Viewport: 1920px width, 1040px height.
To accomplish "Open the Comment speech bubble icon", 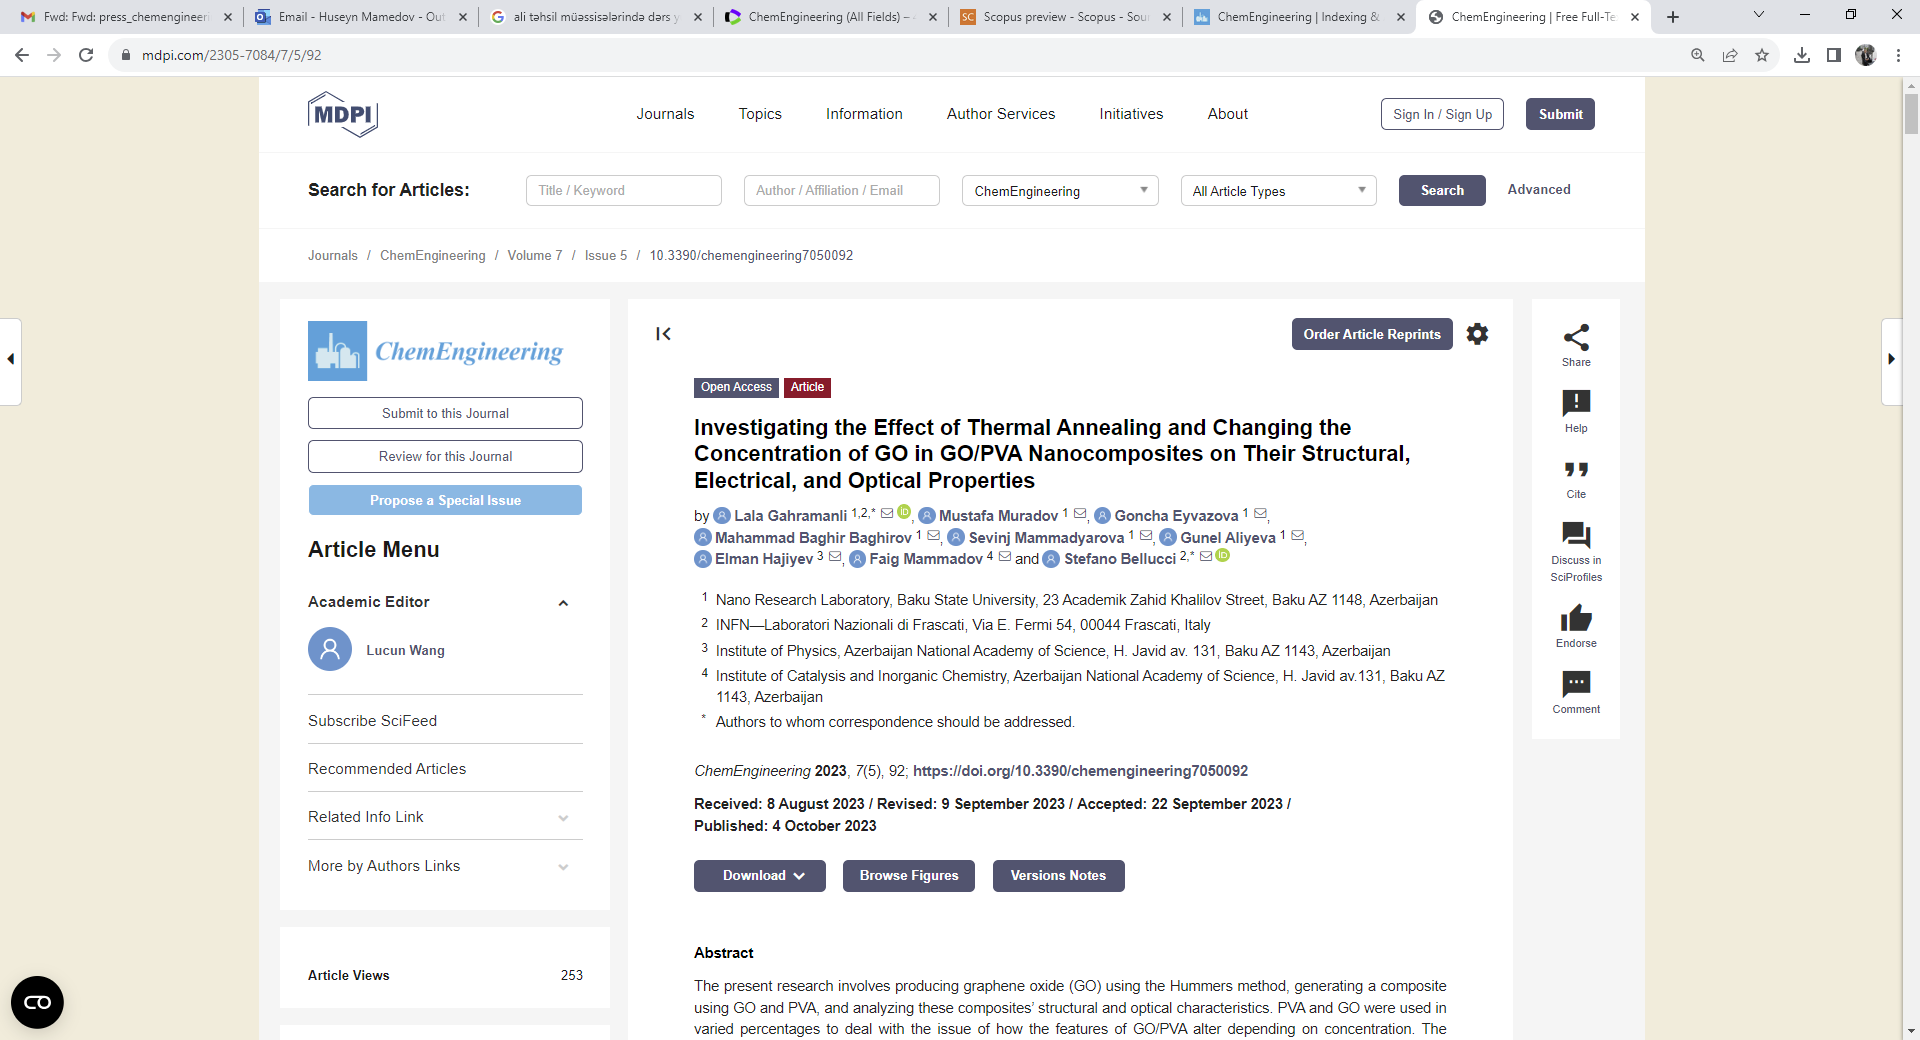I will tap(1576, 684).
